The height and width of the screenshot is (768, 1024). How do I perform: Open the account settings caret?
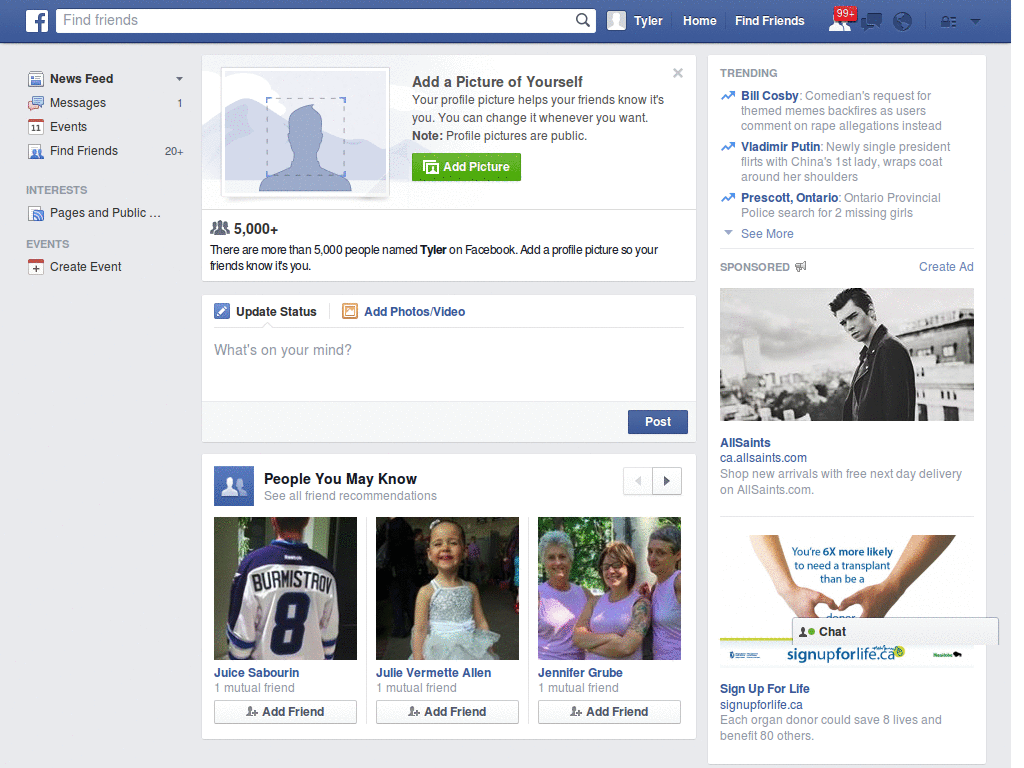click(x=975, y=20)
